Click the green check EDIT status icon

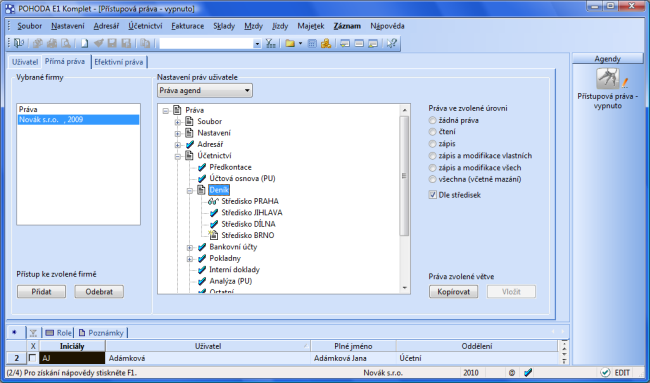coord(605,372)
